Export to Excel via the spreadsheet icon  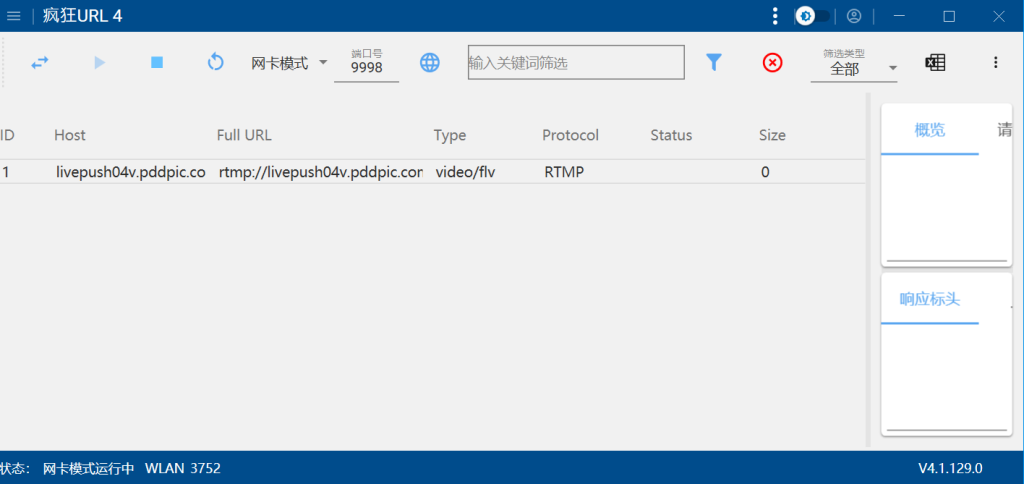point(935,63)
